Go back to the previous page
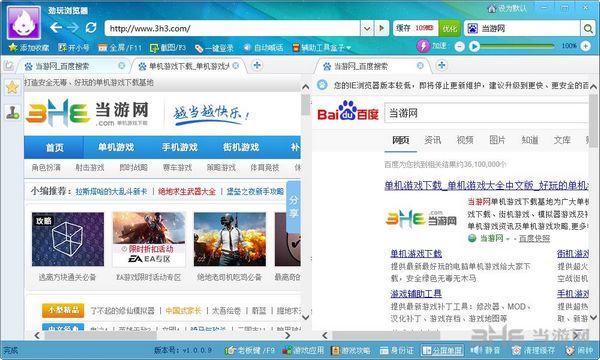The image size is (600, 360). click(56, 28)
